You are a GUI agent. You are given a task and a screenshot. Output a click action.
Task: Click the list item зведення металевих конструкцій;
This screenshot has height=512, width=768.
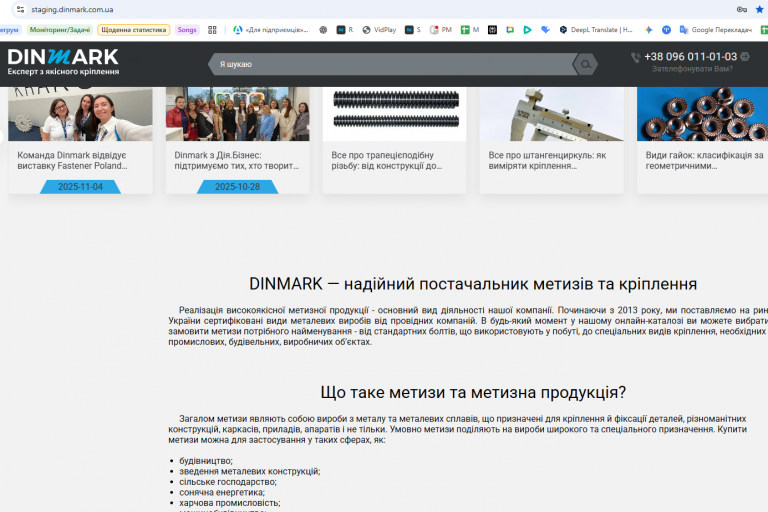pos(250,471)
